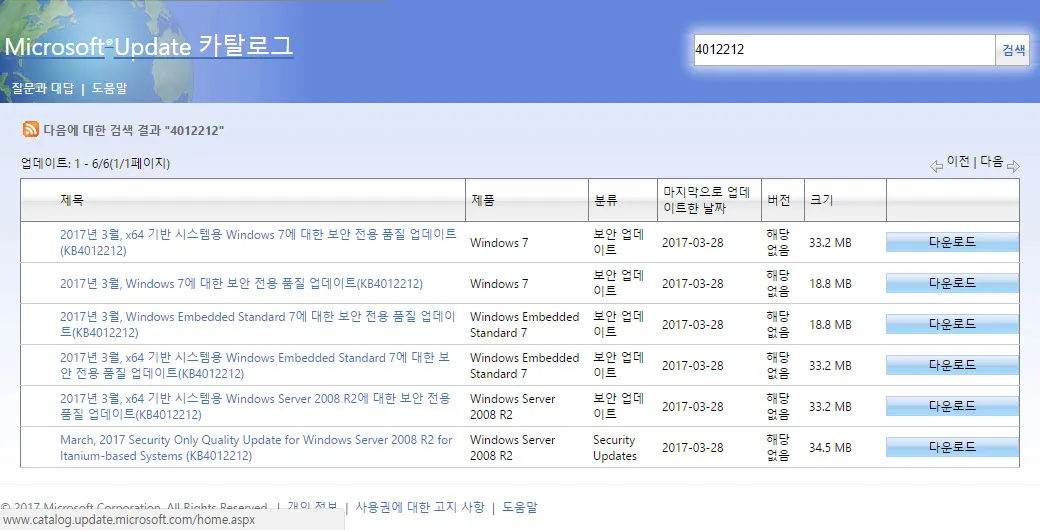
Task: Download x64 Windows 7 update
Action: (x=952, y=242)
